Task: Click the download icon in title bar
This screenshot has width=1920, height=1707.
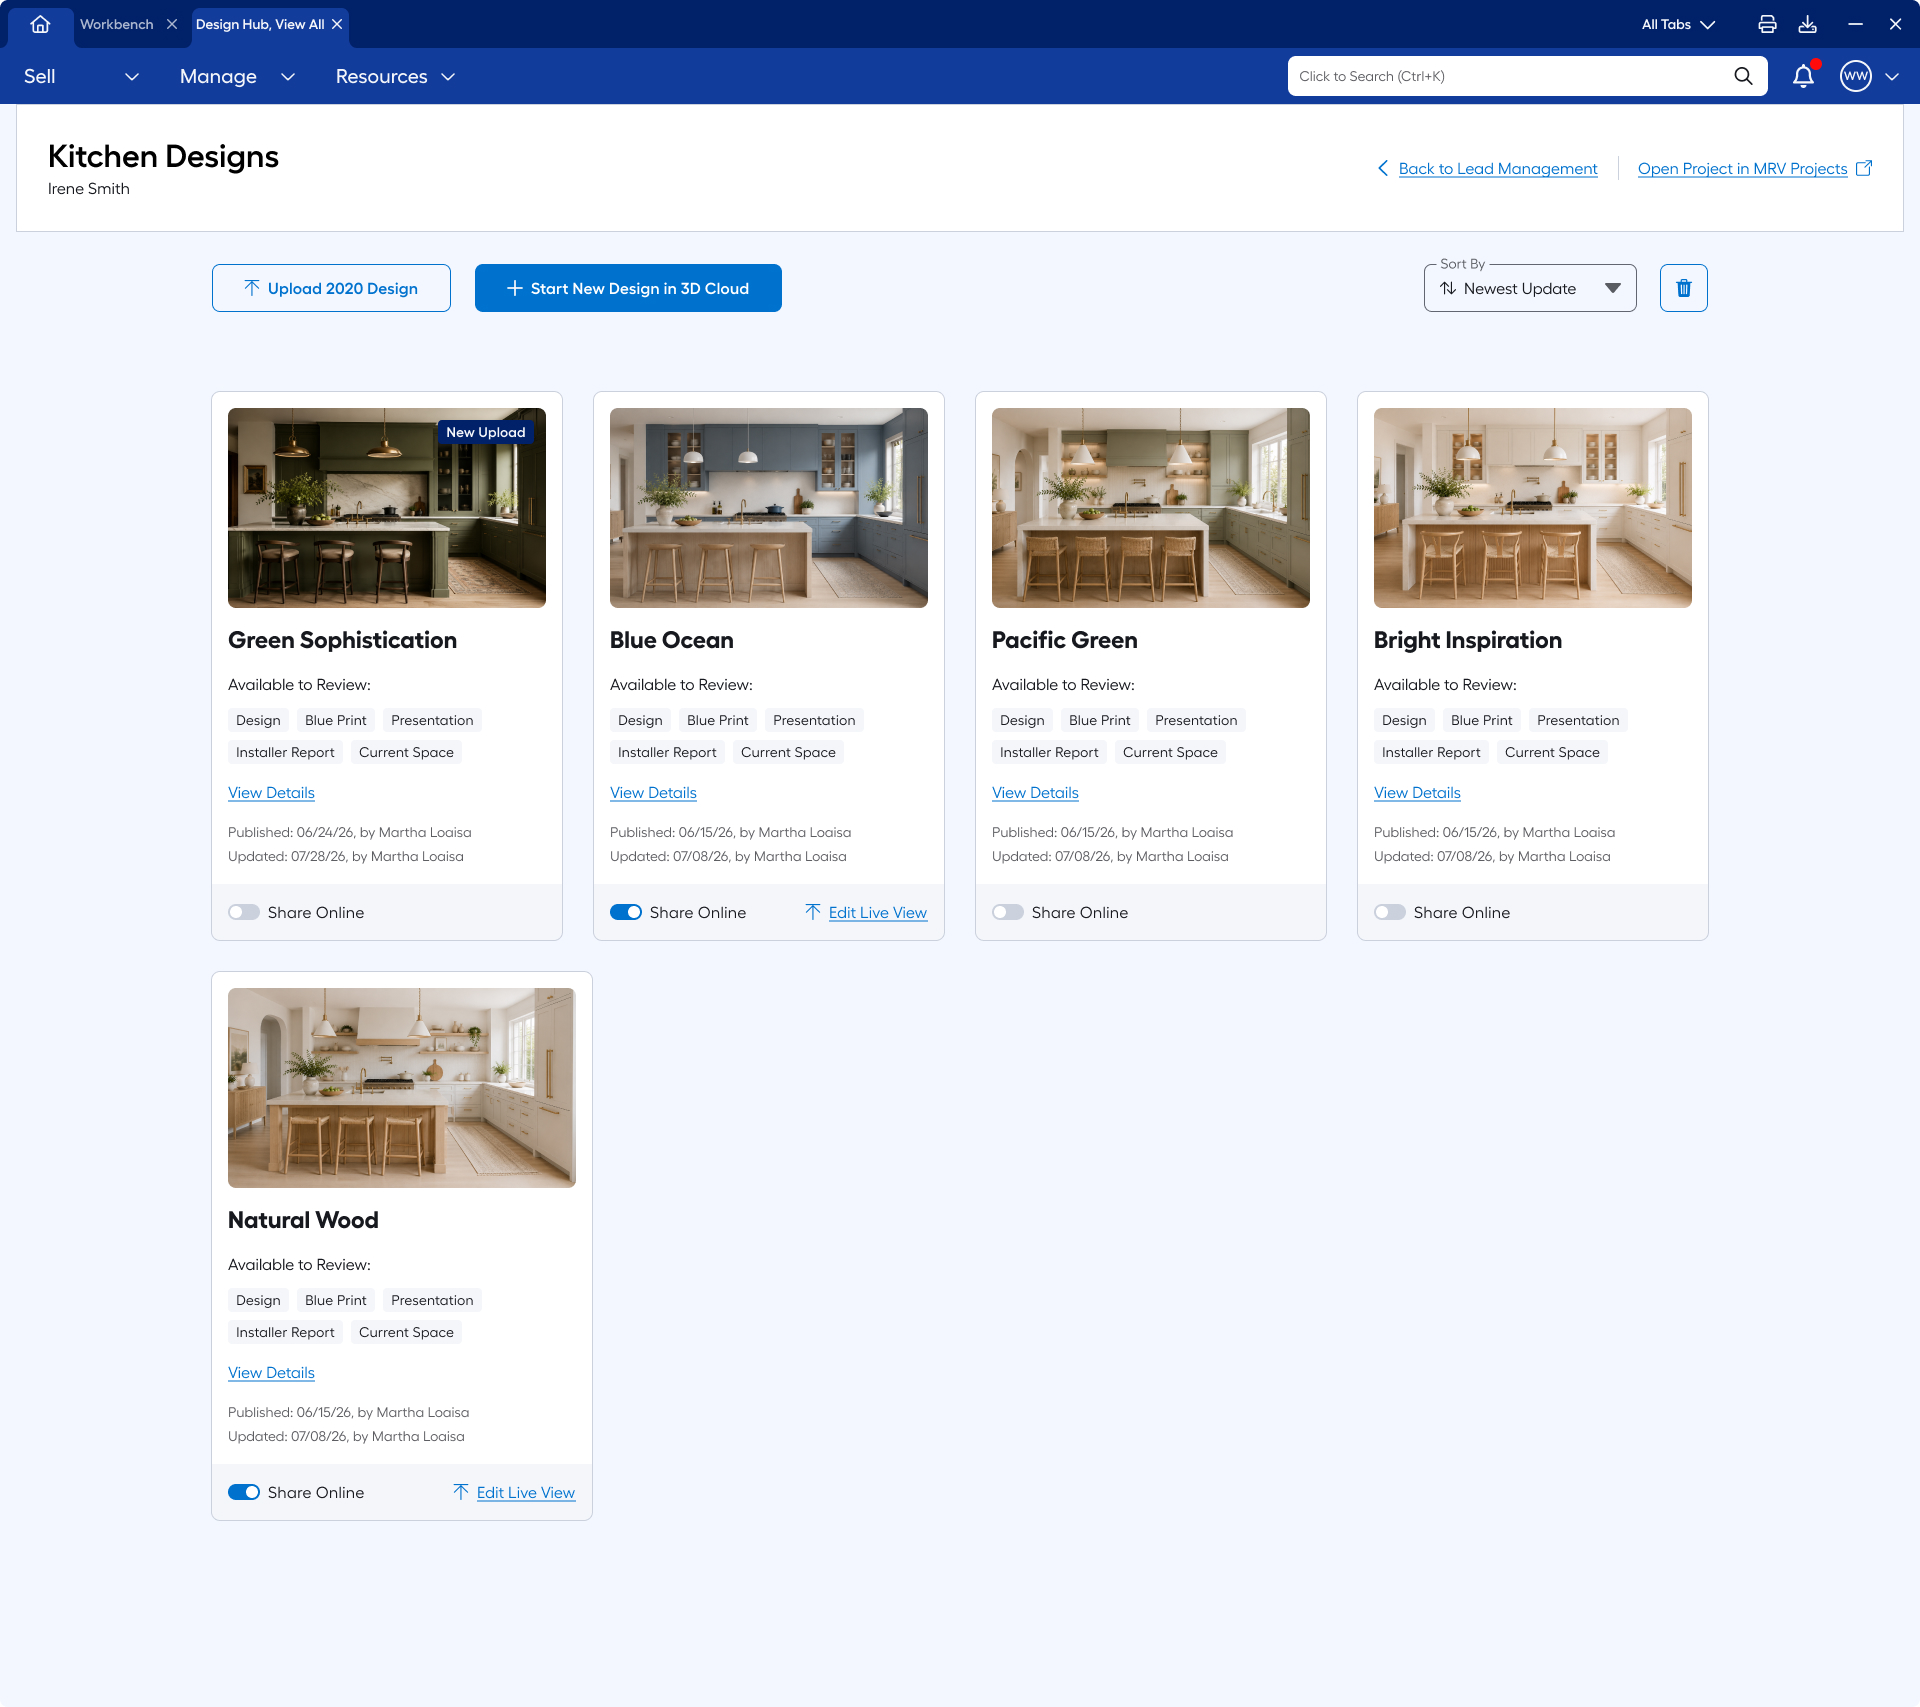Action: tap(1807, 24)
